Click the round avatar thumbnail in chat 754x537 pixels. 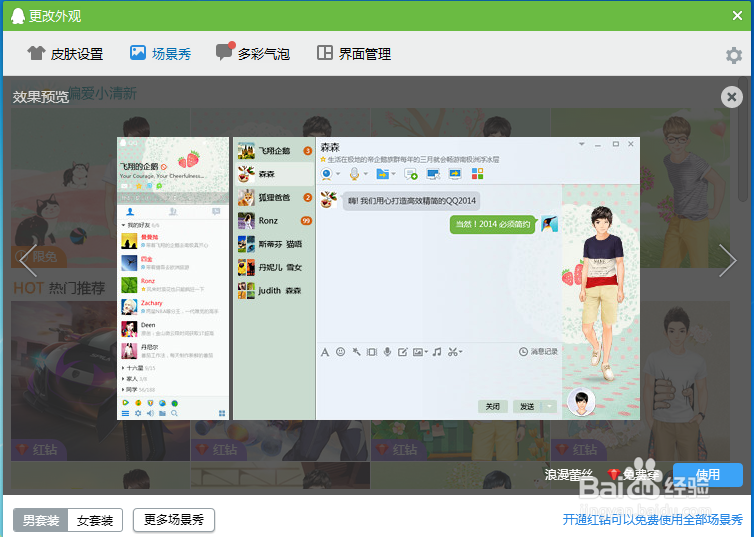tap(581, 401)
